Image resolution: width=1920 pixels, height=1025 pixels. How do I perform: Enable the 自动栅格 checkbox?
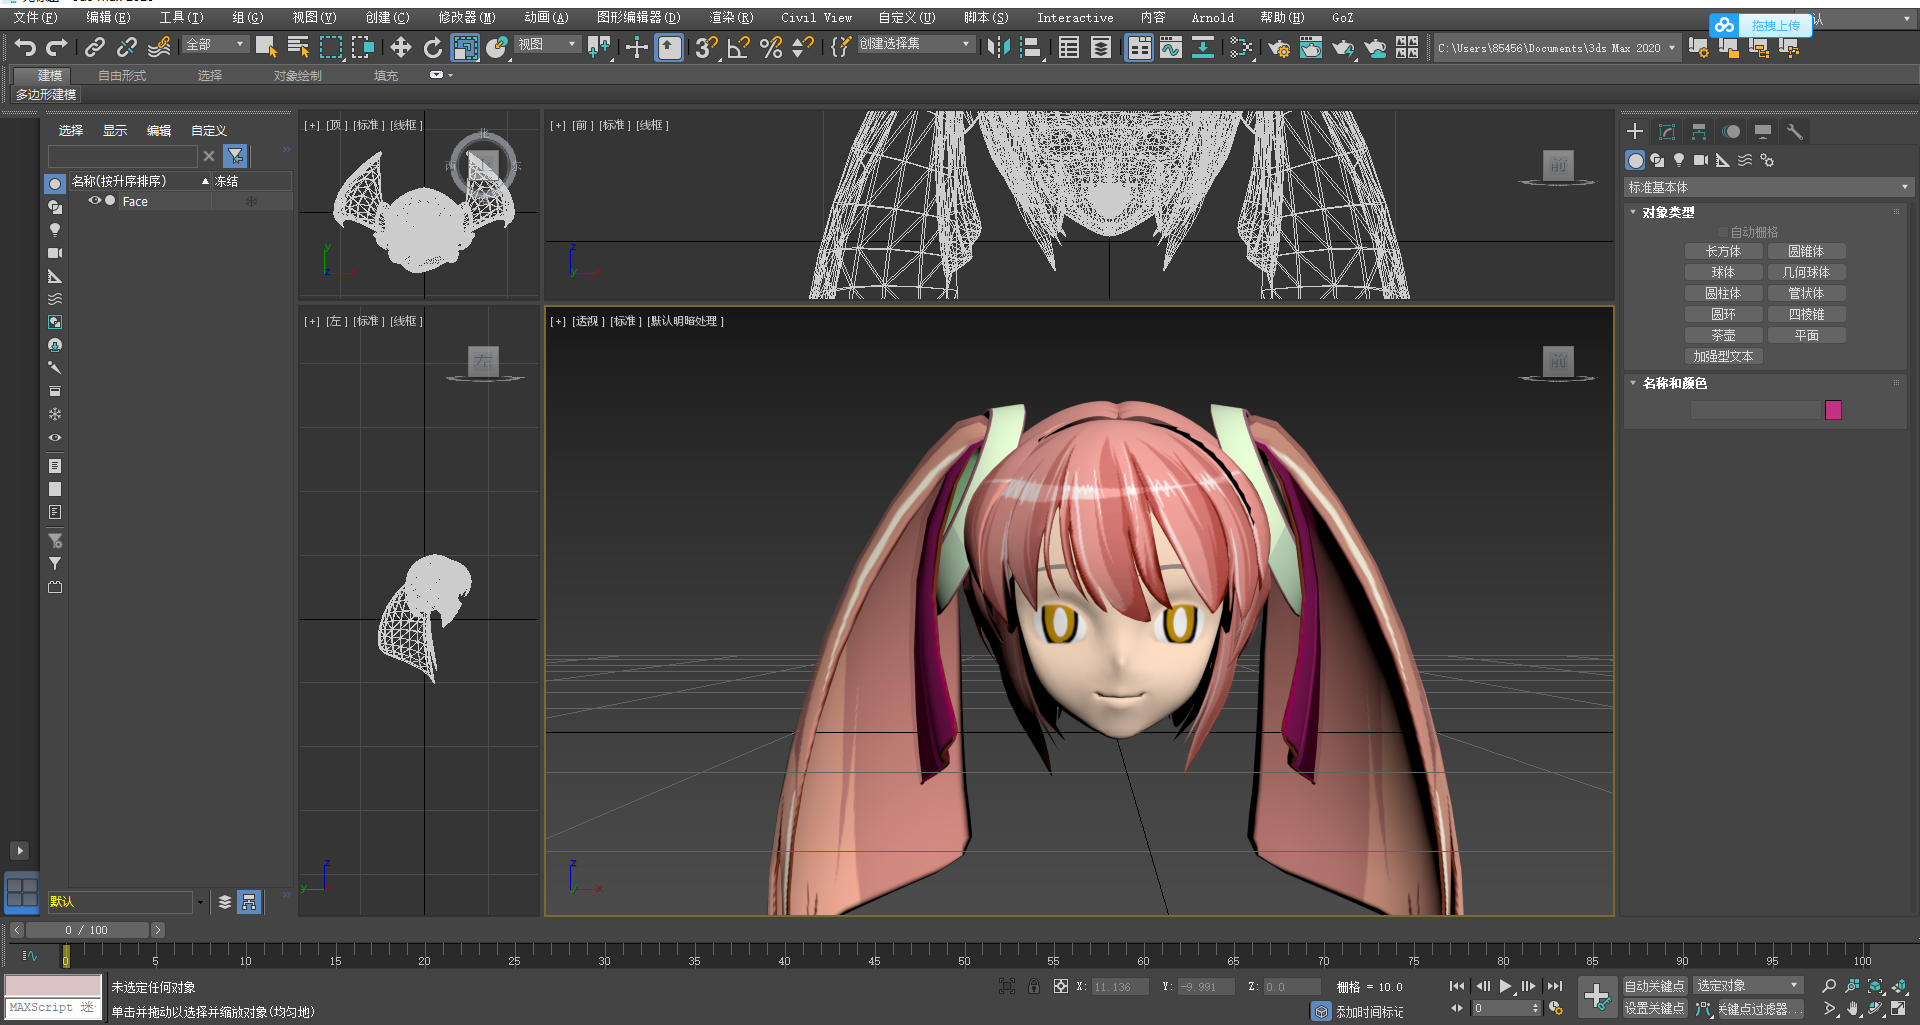pos(1723,232)
